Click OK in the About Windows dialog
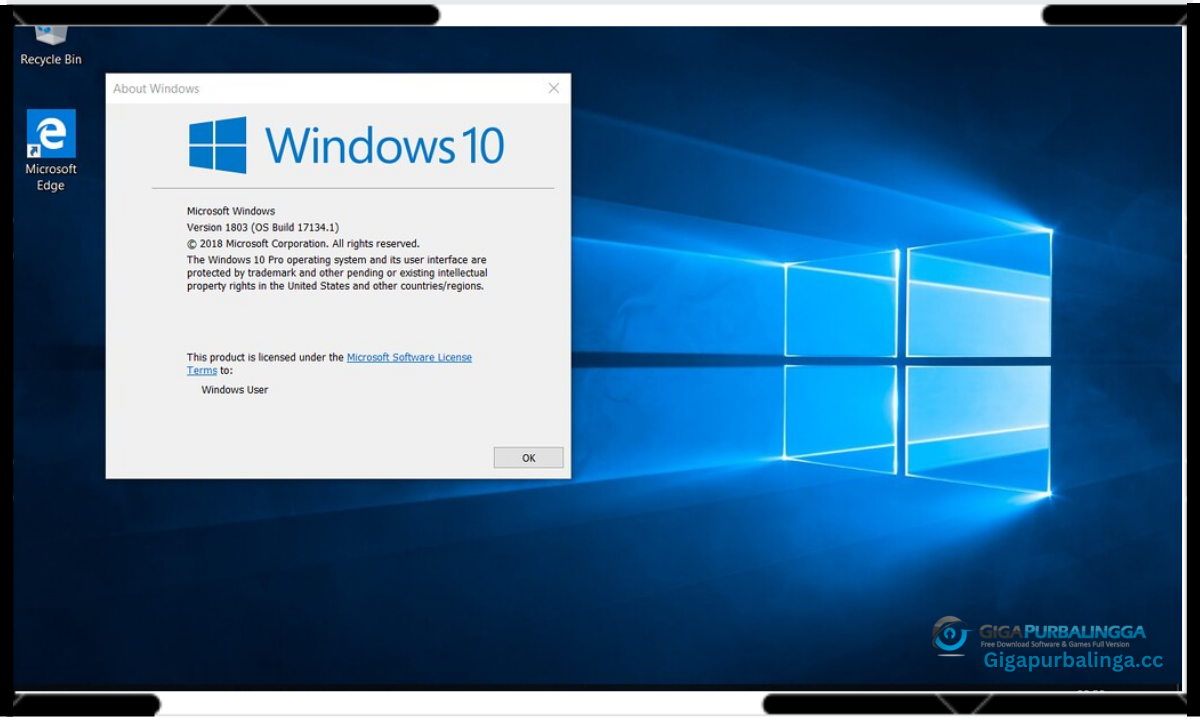 [x=528, y=457]
